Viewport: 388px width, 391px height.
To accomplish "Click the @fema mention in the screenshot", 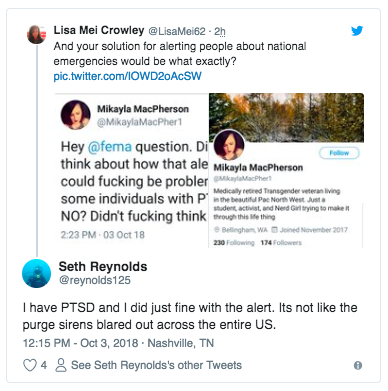I will (110, 147).
